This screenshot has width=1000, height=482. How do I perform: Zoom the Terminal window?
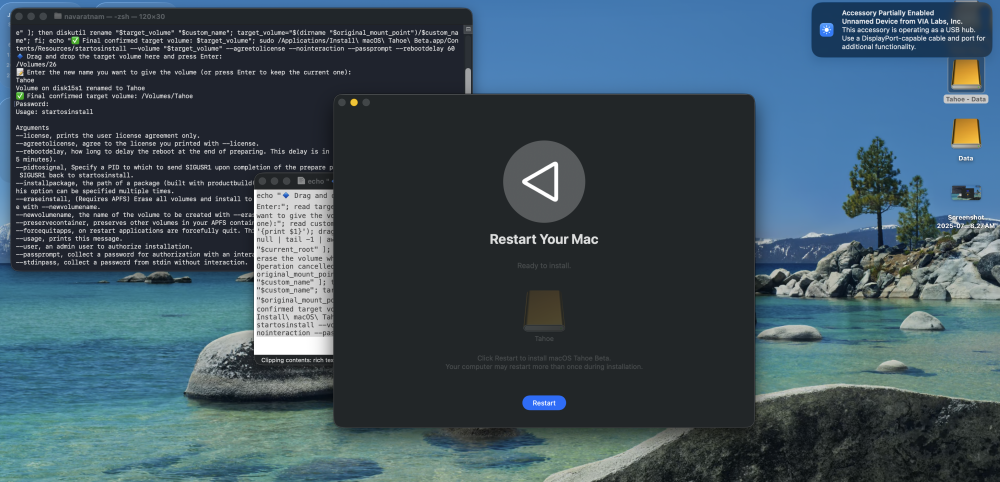pos(43,16)
